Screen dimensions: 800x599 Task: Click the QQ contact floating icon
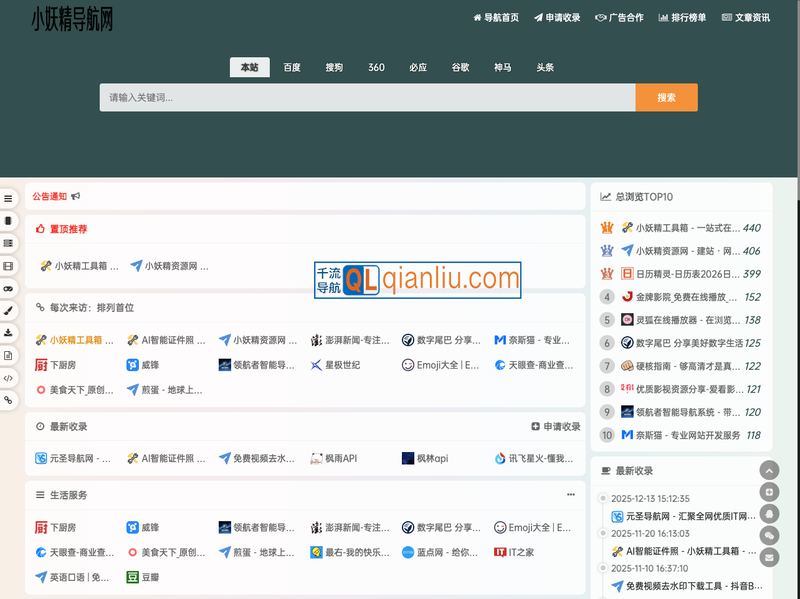pyautogui.click(x=769, y=512)
